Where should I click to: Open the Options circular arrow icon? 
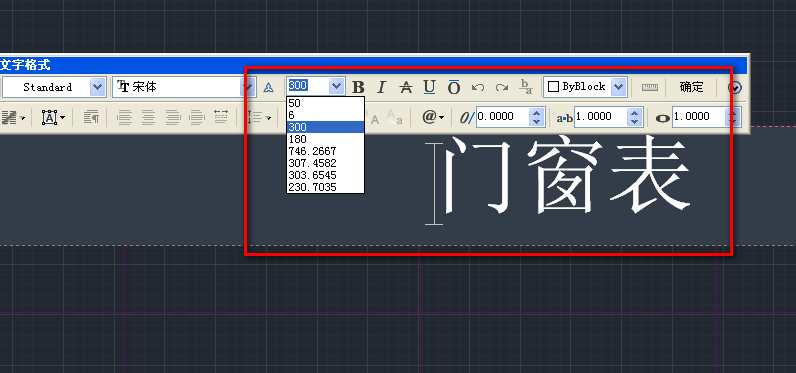tap(734, 87)
